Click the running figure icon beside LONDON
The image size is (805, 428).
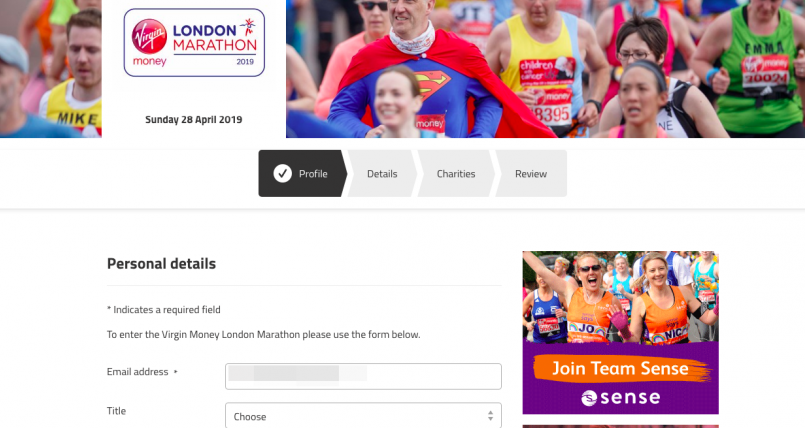click(248, 26)
